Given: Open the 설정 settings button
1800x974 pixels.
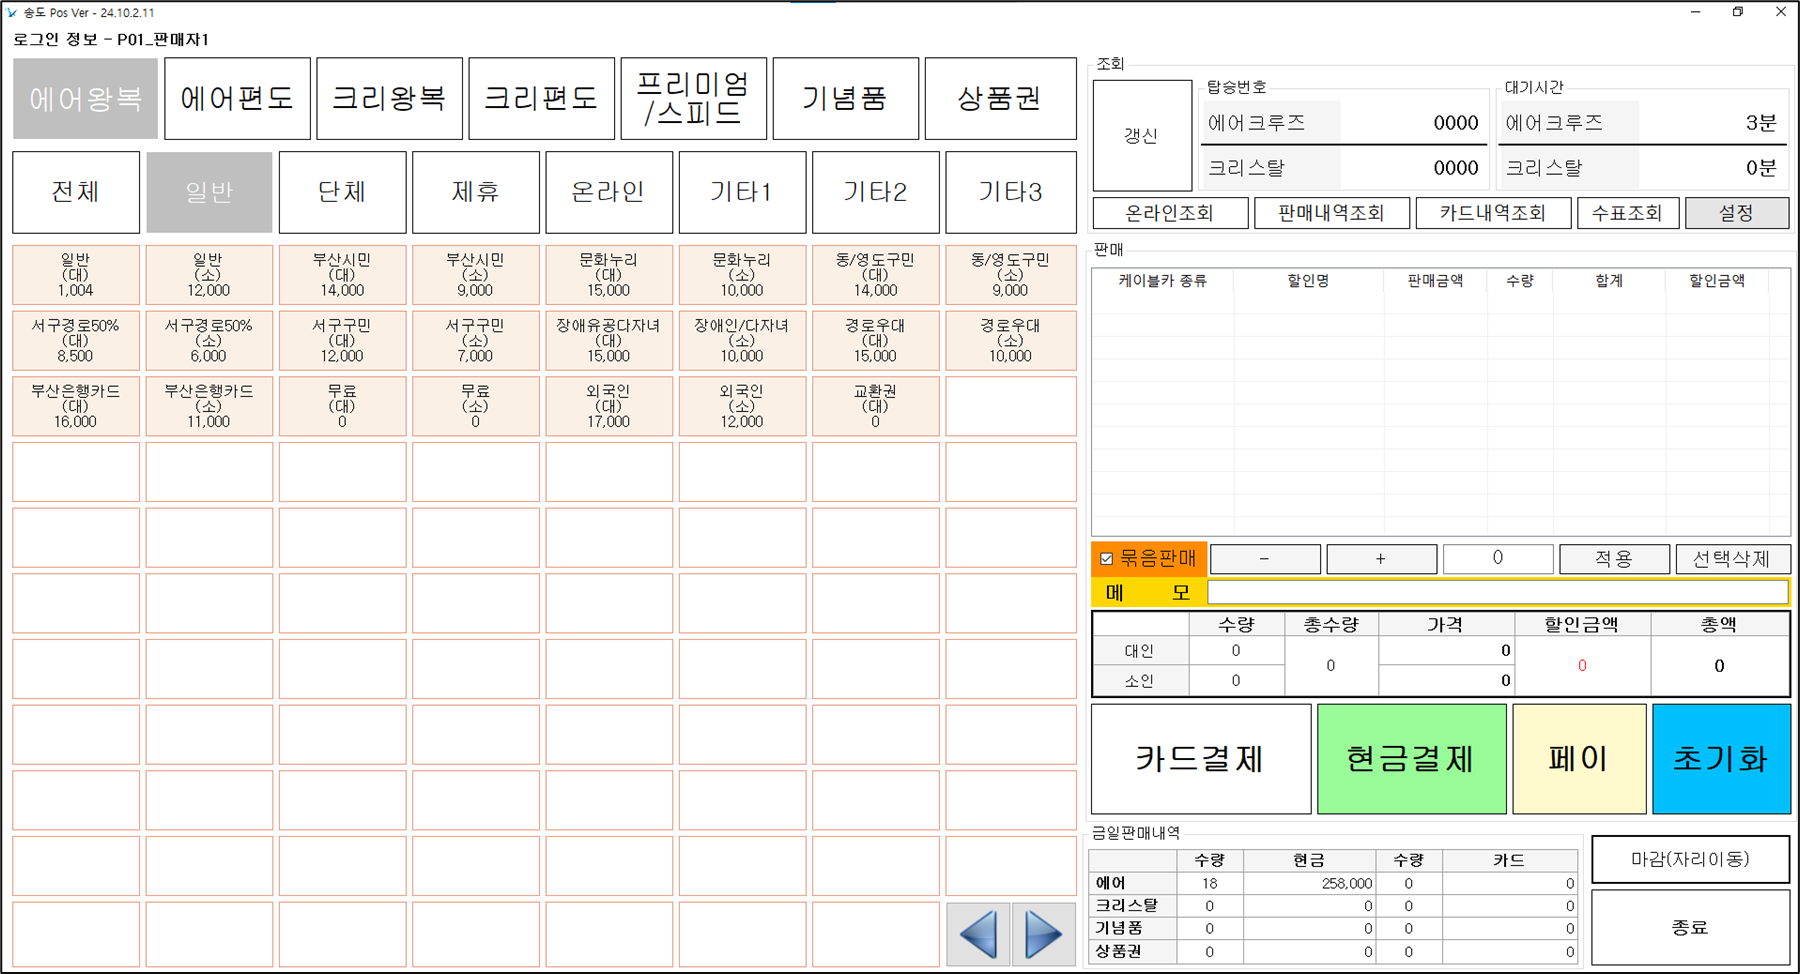Looking at the screenshot, I should point(1736,213).
